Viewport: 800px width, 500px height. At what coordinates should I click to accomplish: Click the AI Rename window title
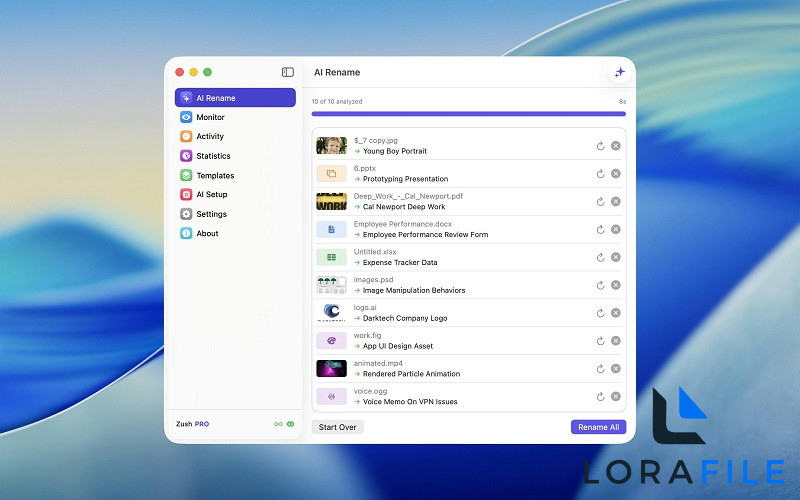point(337,72)
